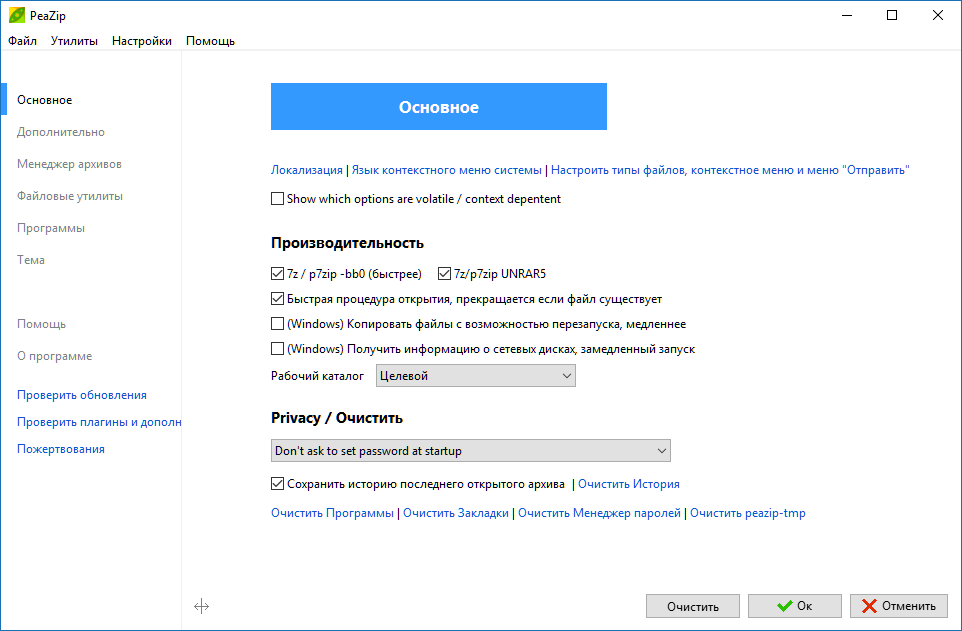962x631 pixels.
Task: Maximize the PeaZip window
Action: (x=892, y=15)
